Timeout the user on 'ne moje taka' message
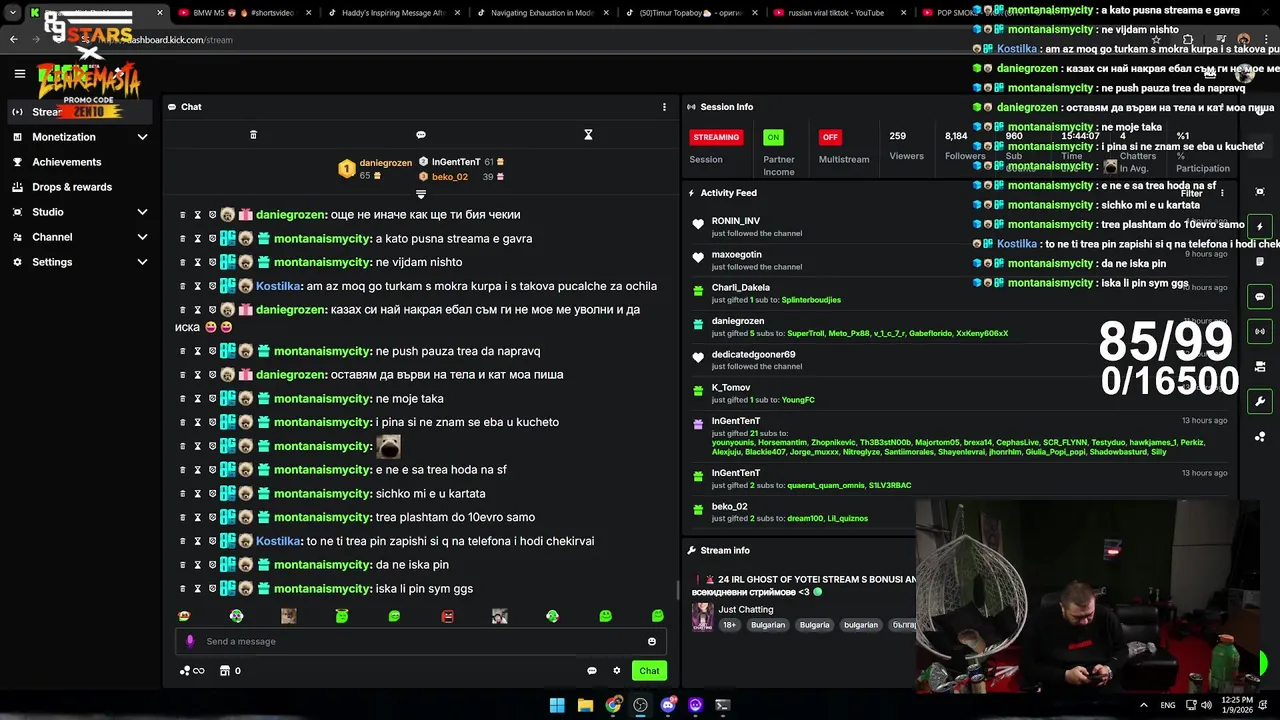The width and height of the screenshot is (1280, 720). [198, 398]
